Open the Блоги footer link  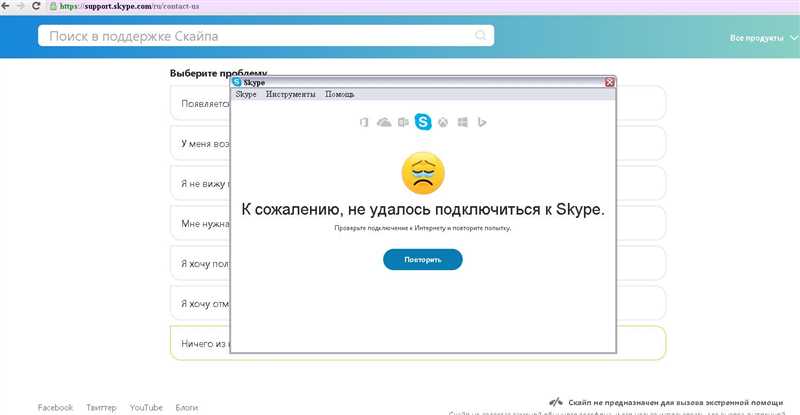tap(187, 407)
